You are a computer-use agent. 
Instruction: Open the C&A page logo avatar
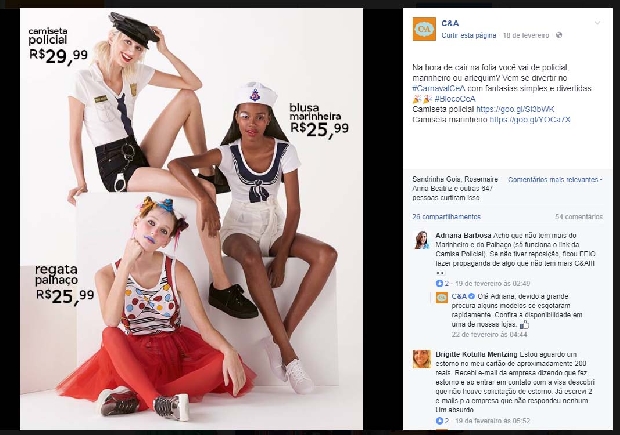point(424,29)
